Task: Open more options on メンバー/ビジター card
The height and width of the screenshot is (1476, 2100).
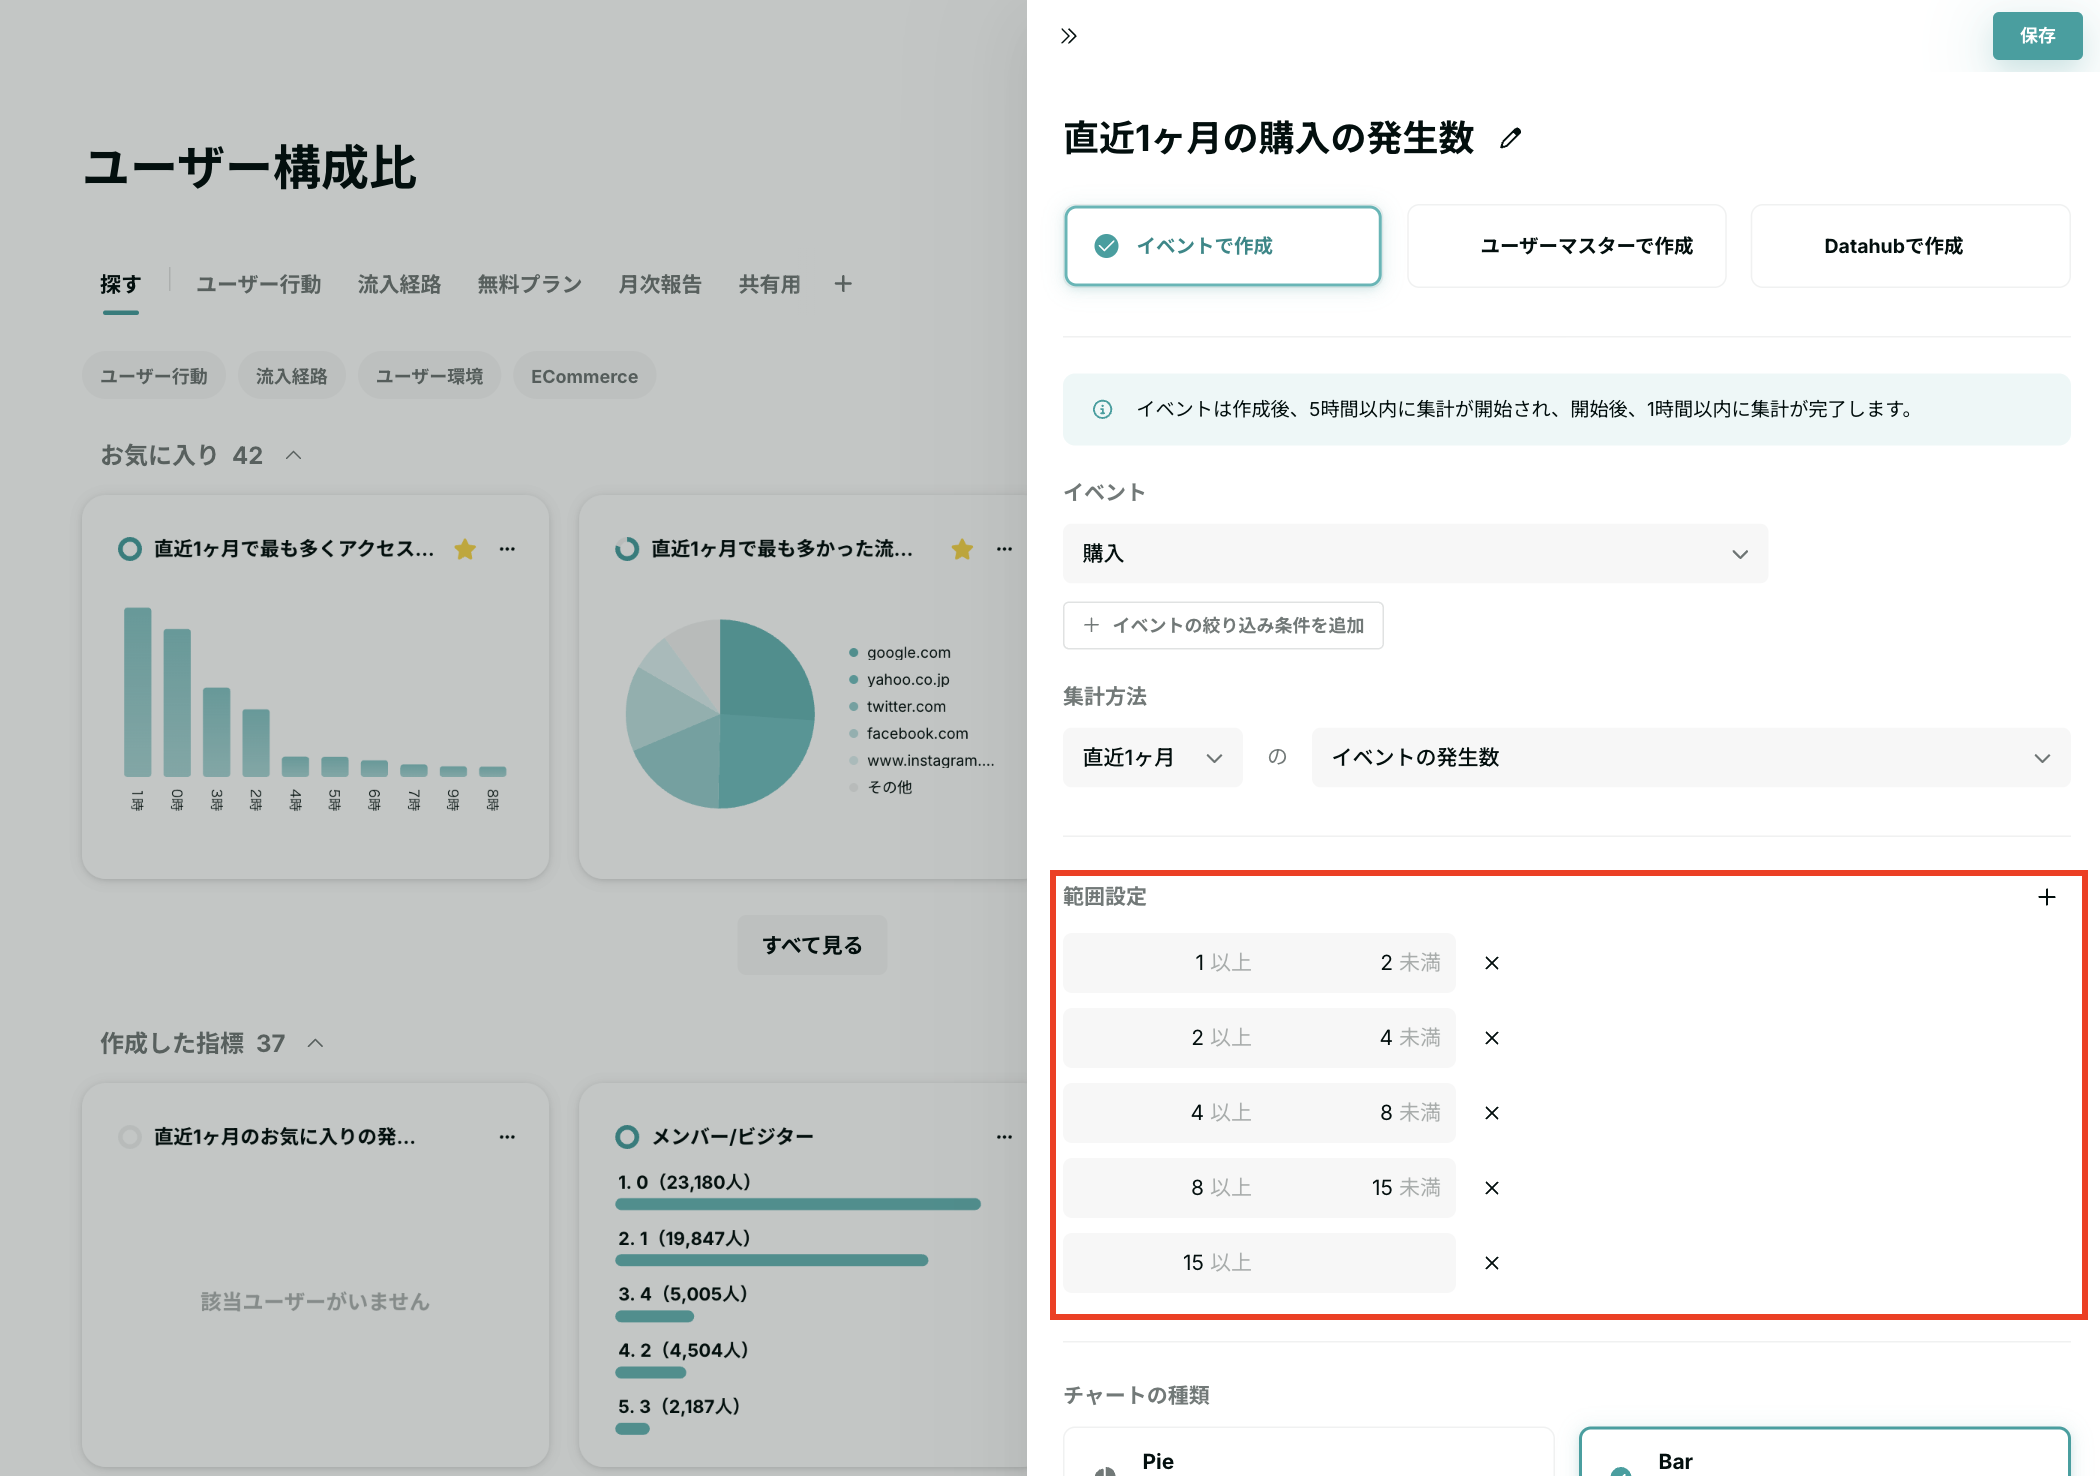Action: (x=1004, y=1136)
